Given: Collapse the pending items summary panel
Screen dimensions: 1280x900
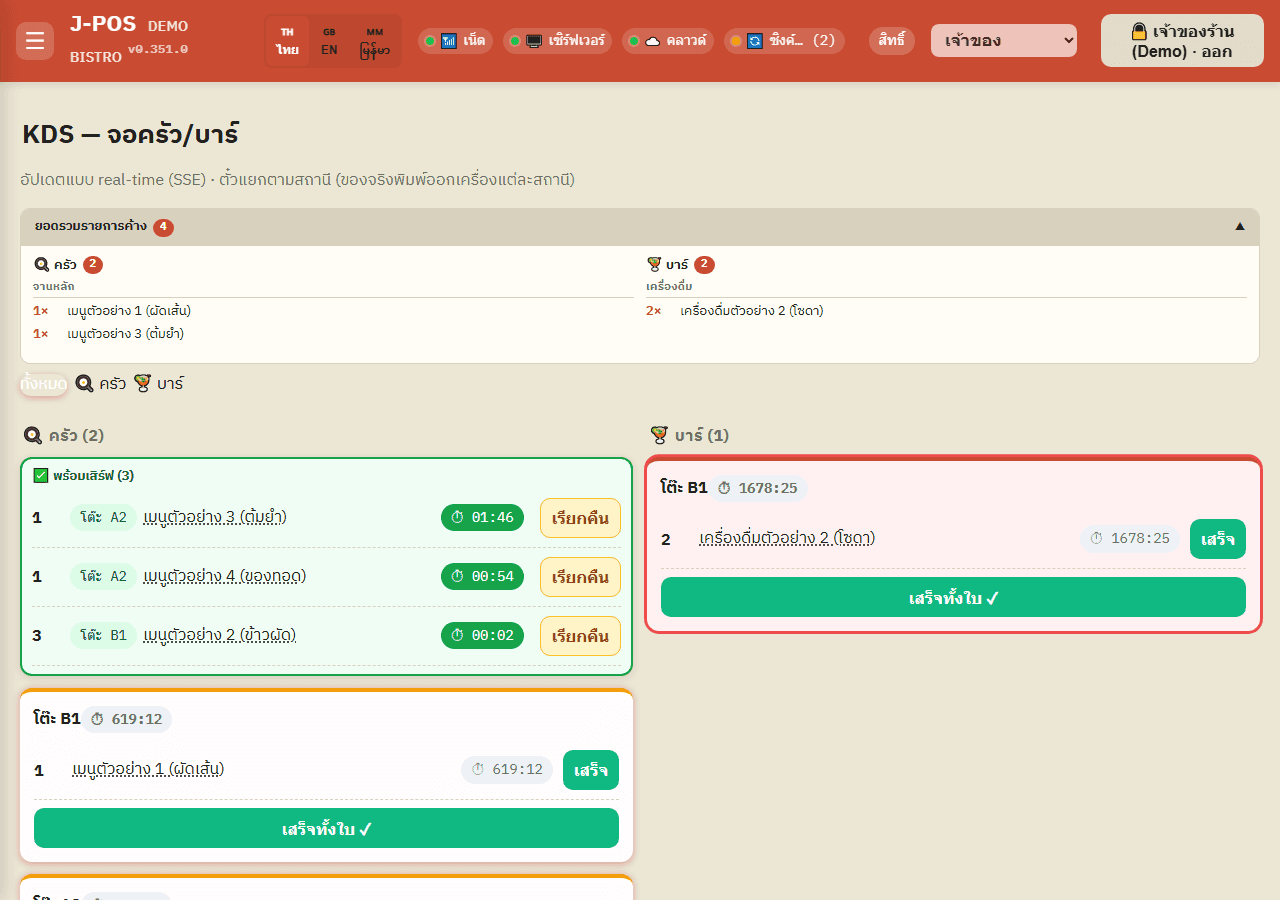Looking at the screenshot, I should tap(1240, 227).
